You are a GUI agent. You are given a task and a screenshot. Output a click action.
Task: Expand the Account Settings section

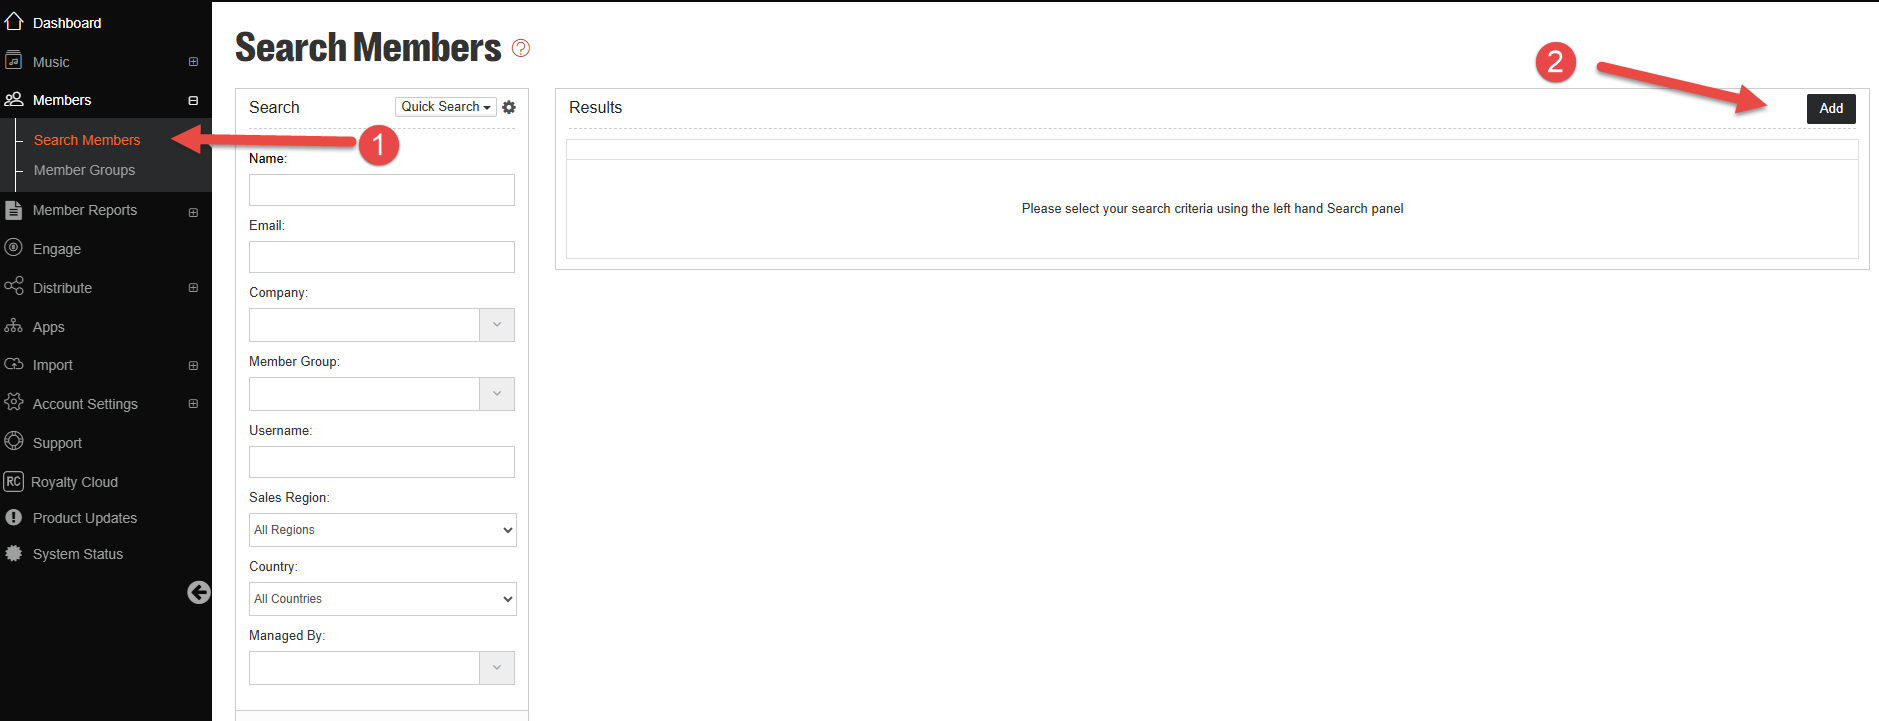193,404
